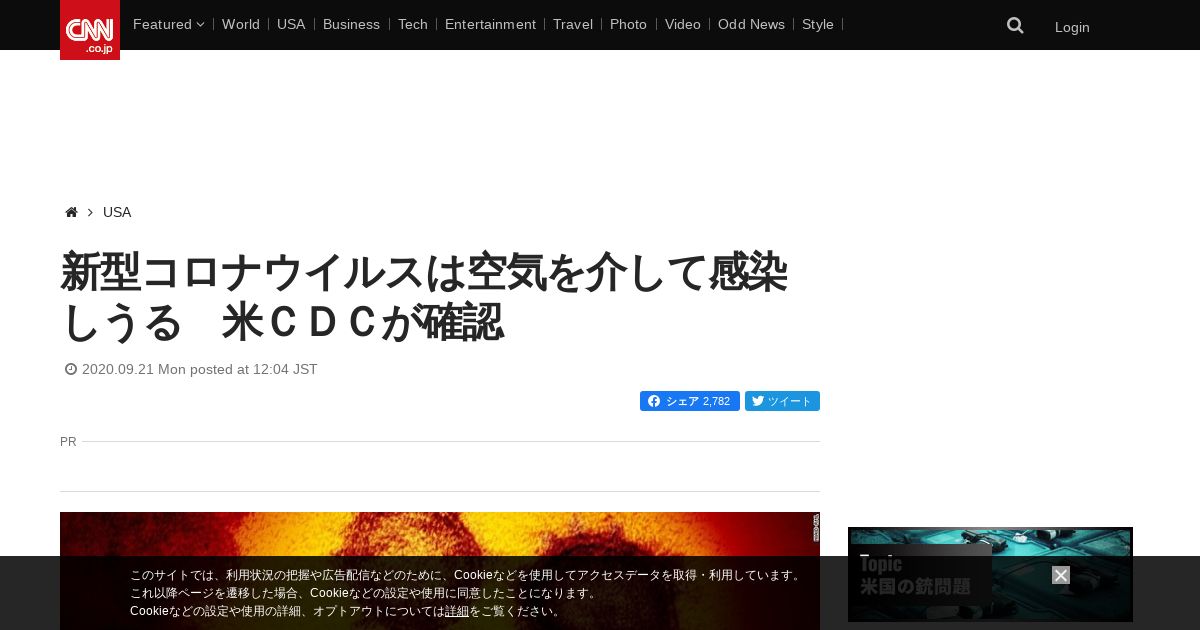Close the cookie notice with X
The height and width of the screenshot is (630, 1200).
(1061, 575)
